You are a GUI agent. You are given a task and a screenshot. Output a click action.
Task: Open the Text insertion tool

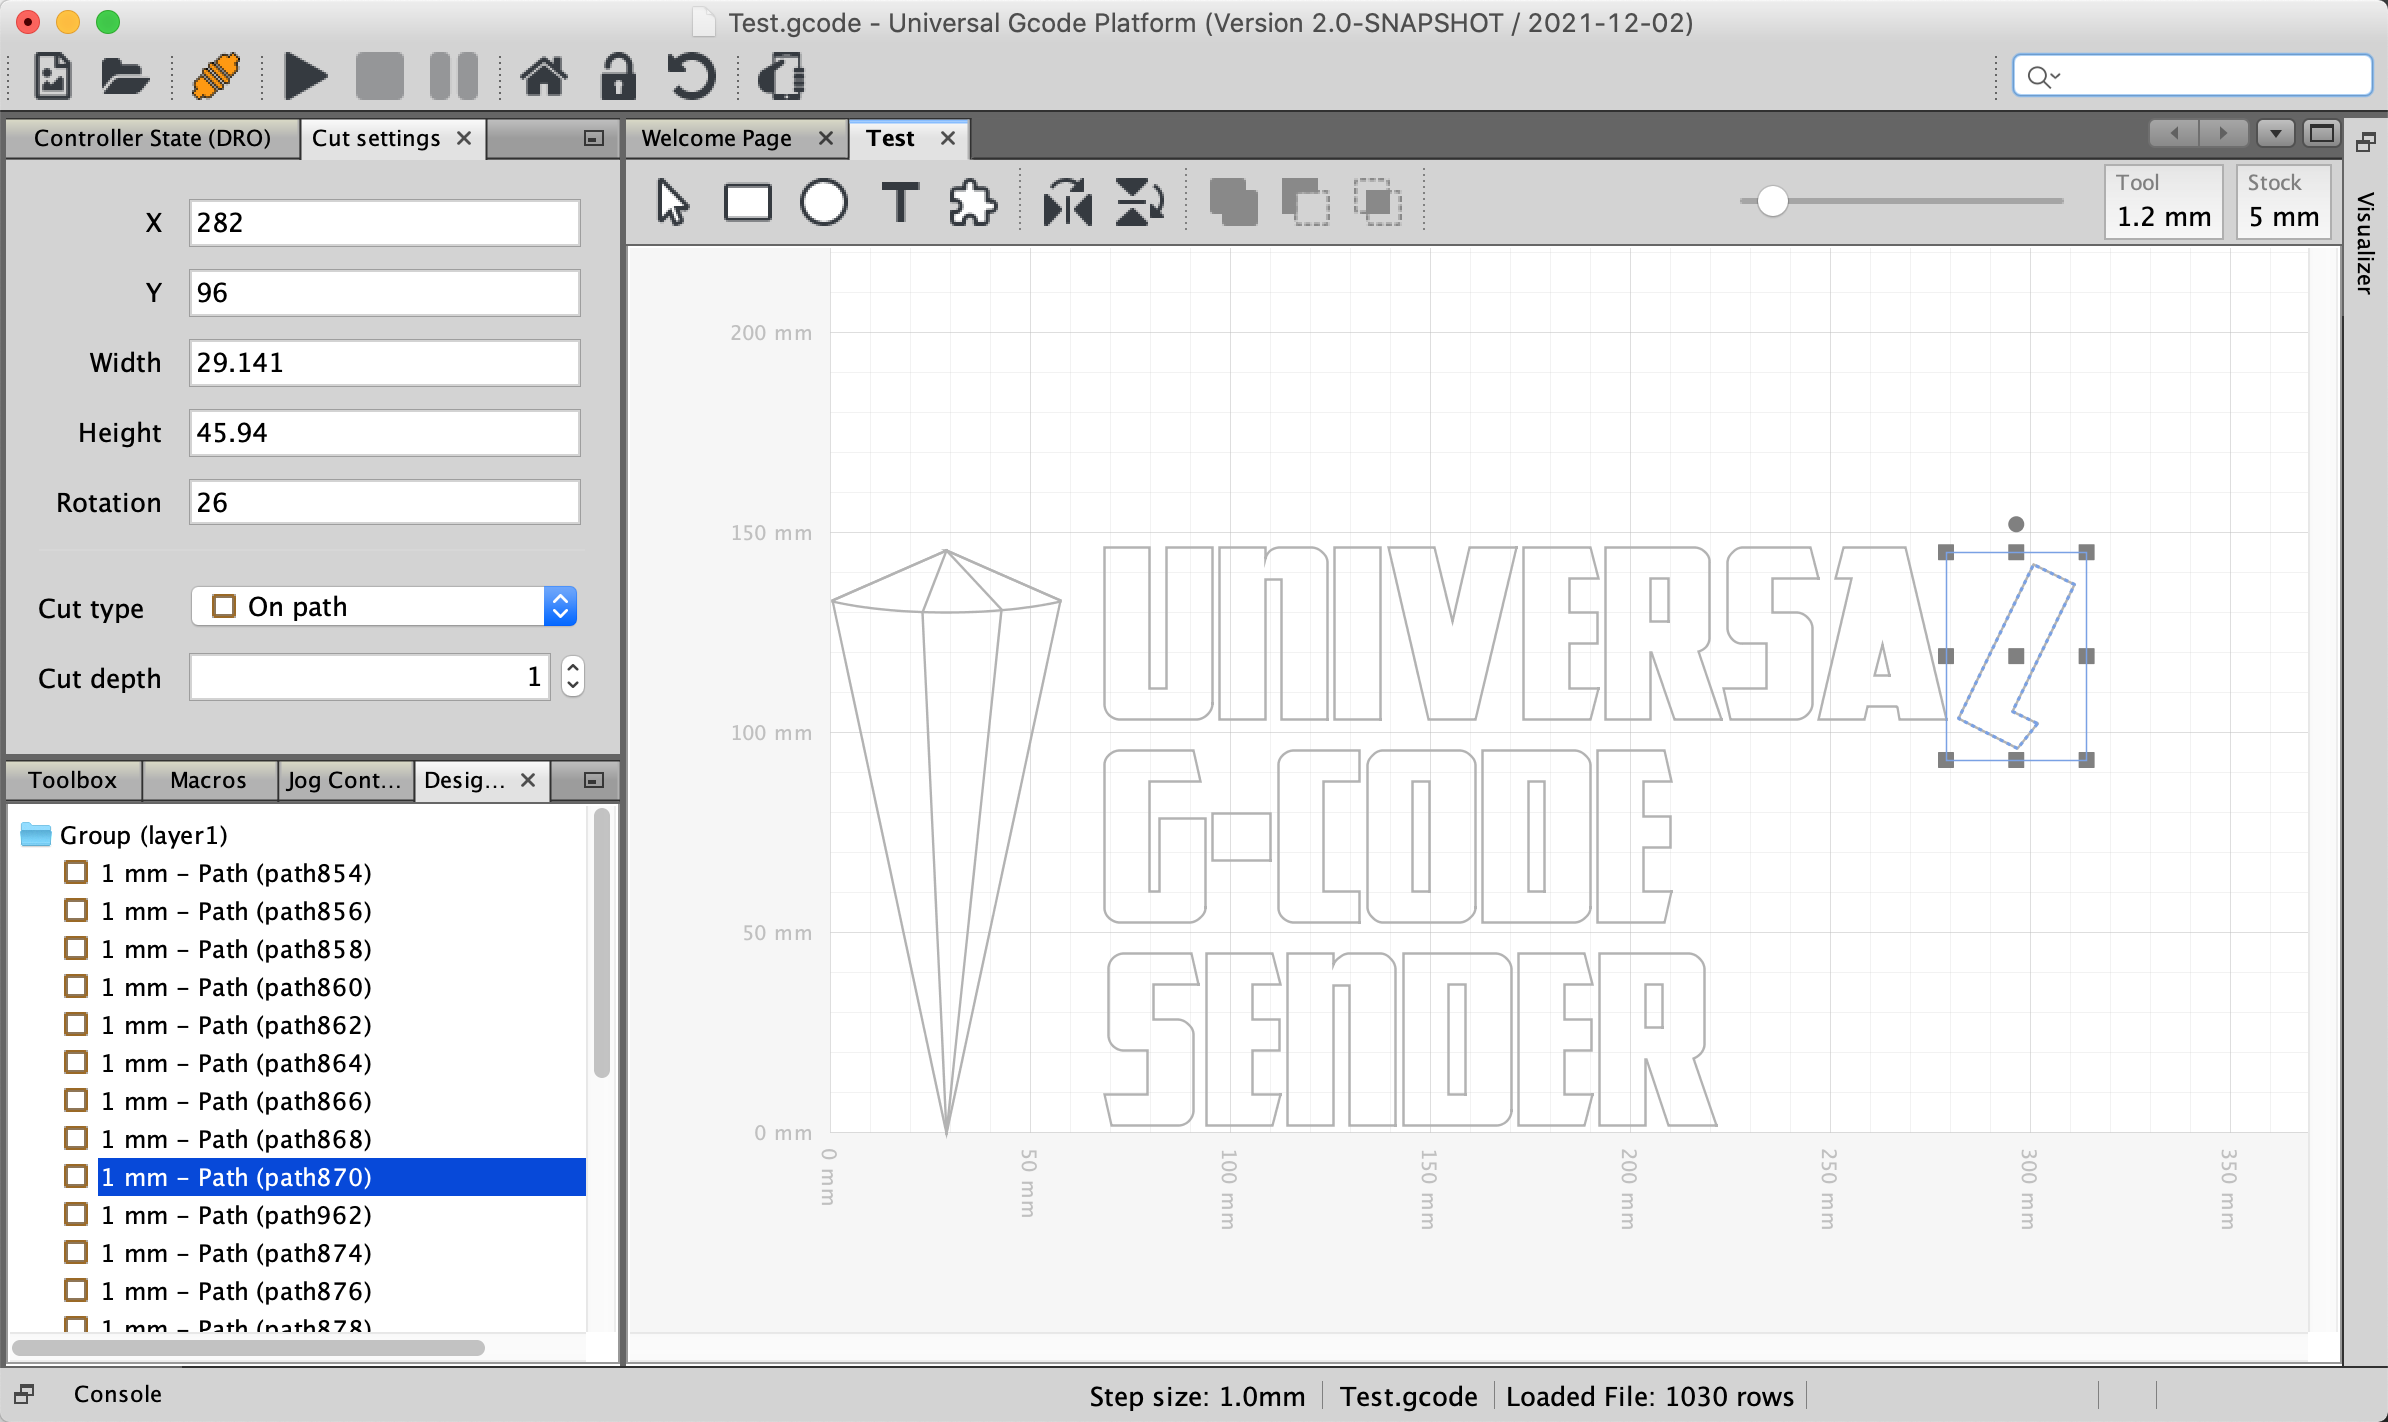pyautogui.click(x=899, y=202)
